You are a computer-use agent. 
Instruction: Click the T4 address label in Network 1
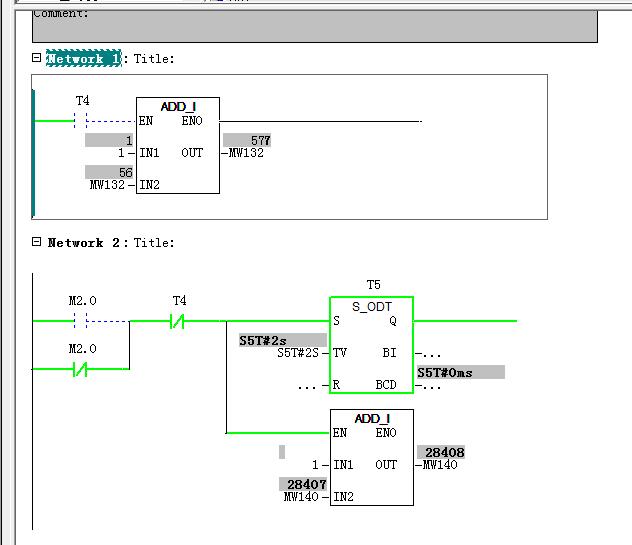[x=83, y=100]
